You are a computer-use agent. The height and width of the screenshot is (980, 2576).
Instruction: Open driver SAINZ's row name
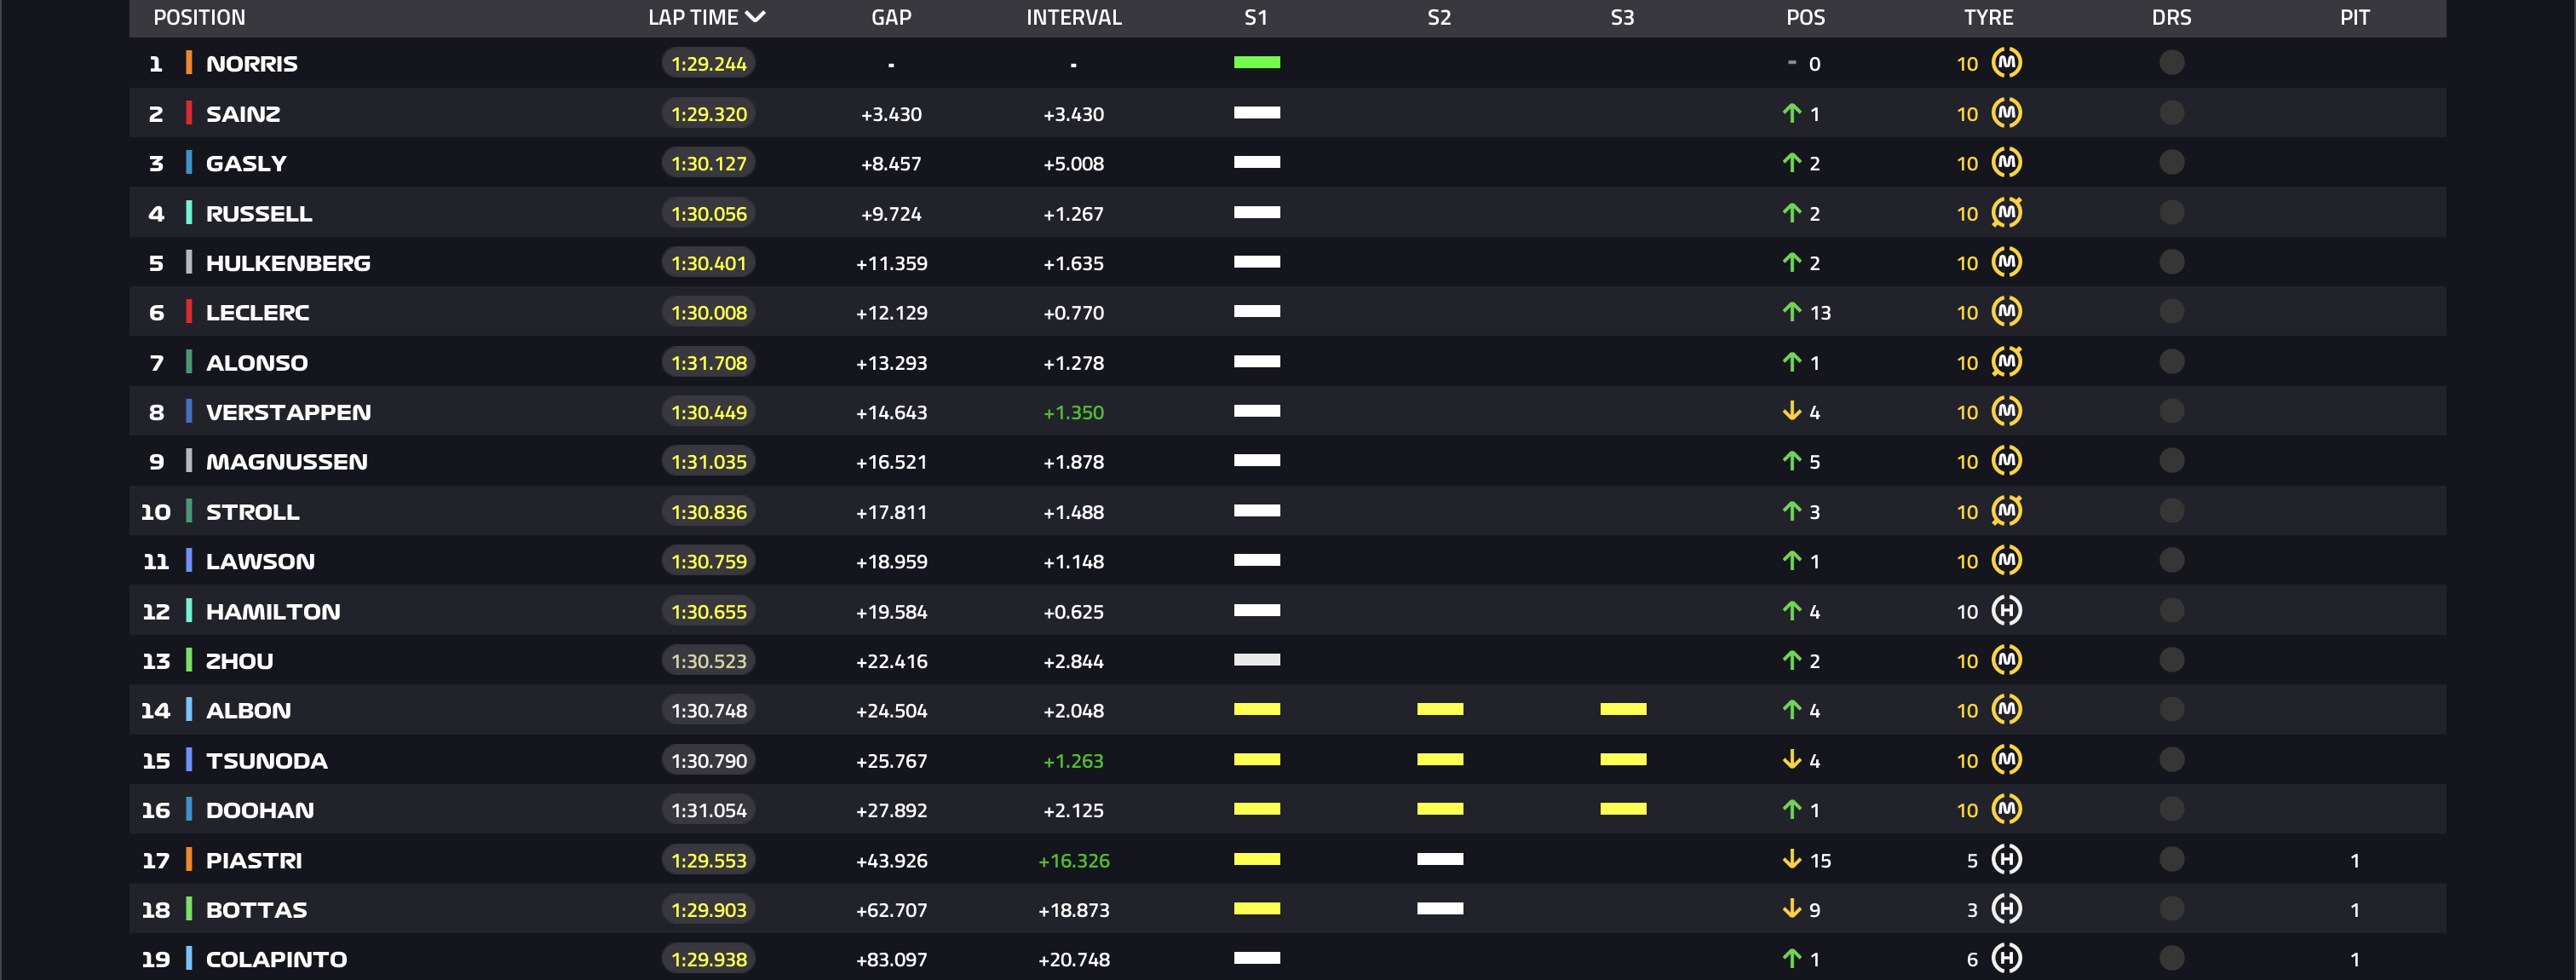[x=243, y=114]
